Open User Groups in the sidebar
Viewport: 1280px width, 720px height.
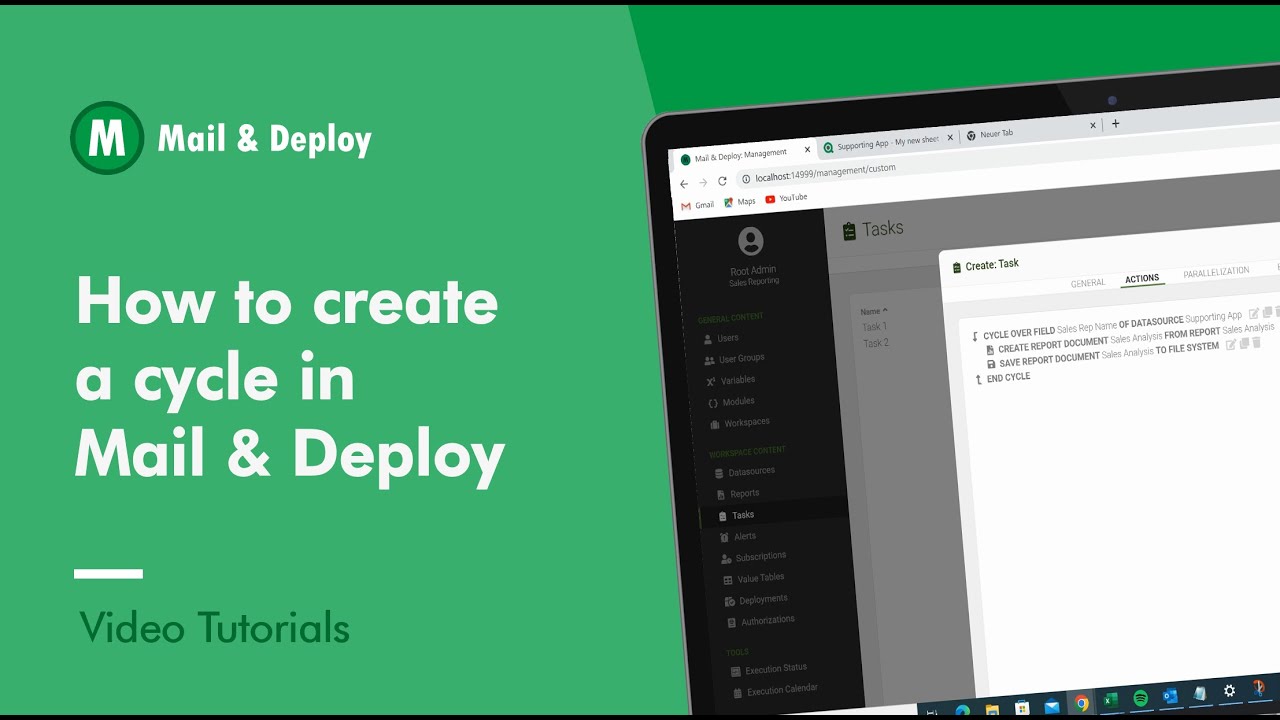[x=734, y=358]
